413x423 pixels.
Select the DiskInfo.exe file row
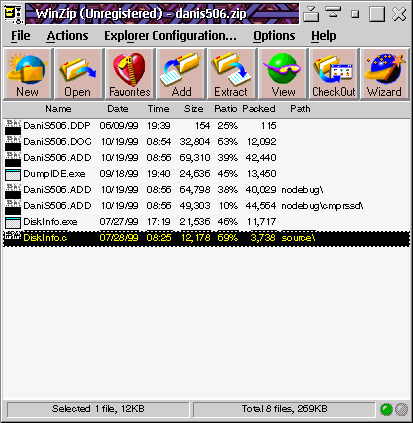tap(207, 222)
